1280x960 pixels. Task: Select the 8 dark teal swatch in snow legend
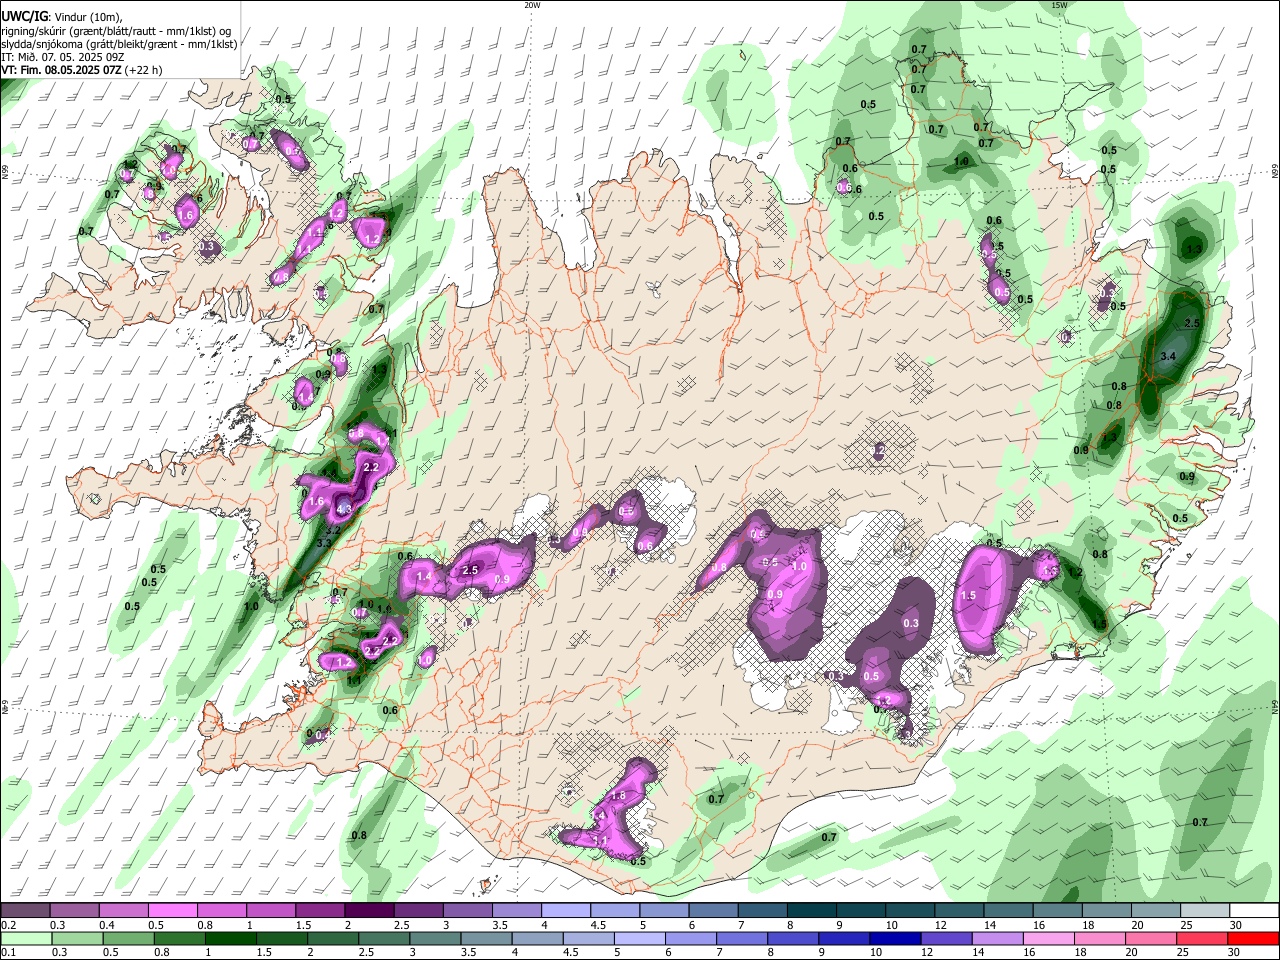coord(812,911)
